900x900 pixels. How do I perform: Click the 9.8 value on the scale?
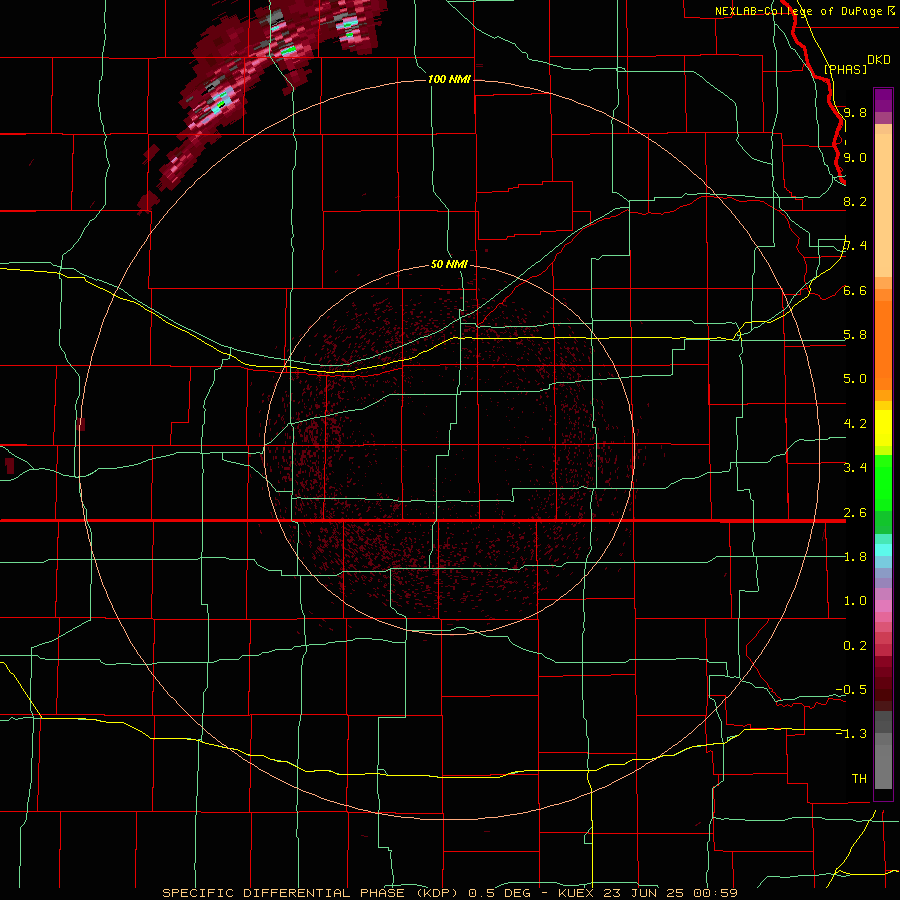click(855, 112)
